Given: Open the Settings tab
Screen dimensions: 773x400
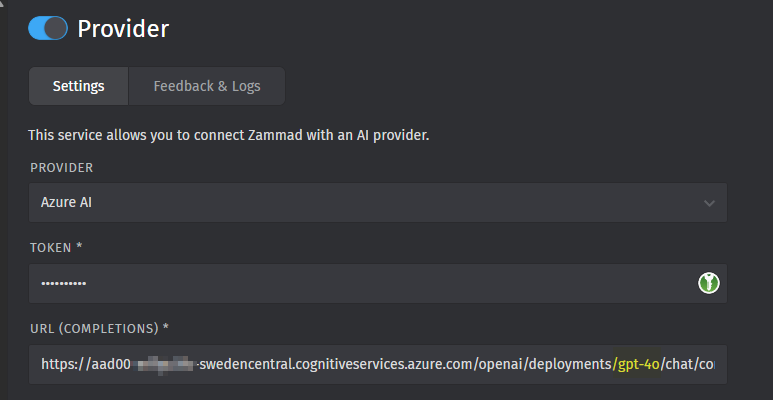Looking at the screenshot, I should point(78,86).
